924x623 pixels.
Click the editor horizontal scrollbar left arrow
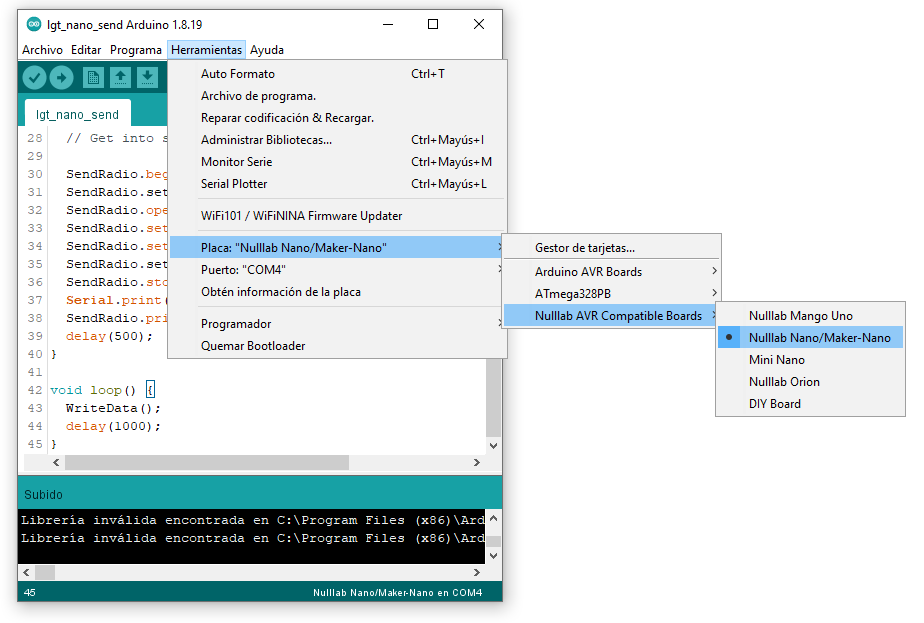[56, 463]
